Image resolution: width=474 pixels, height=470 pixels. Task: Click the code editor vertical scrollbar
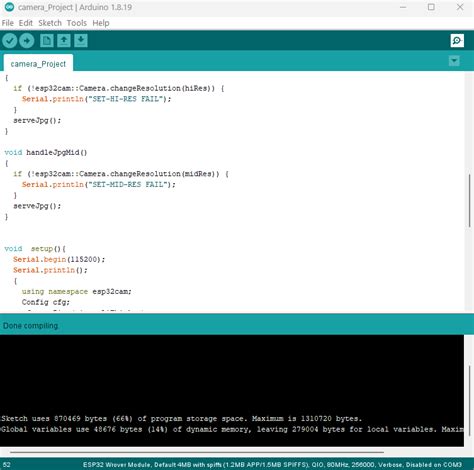[469, 201]
